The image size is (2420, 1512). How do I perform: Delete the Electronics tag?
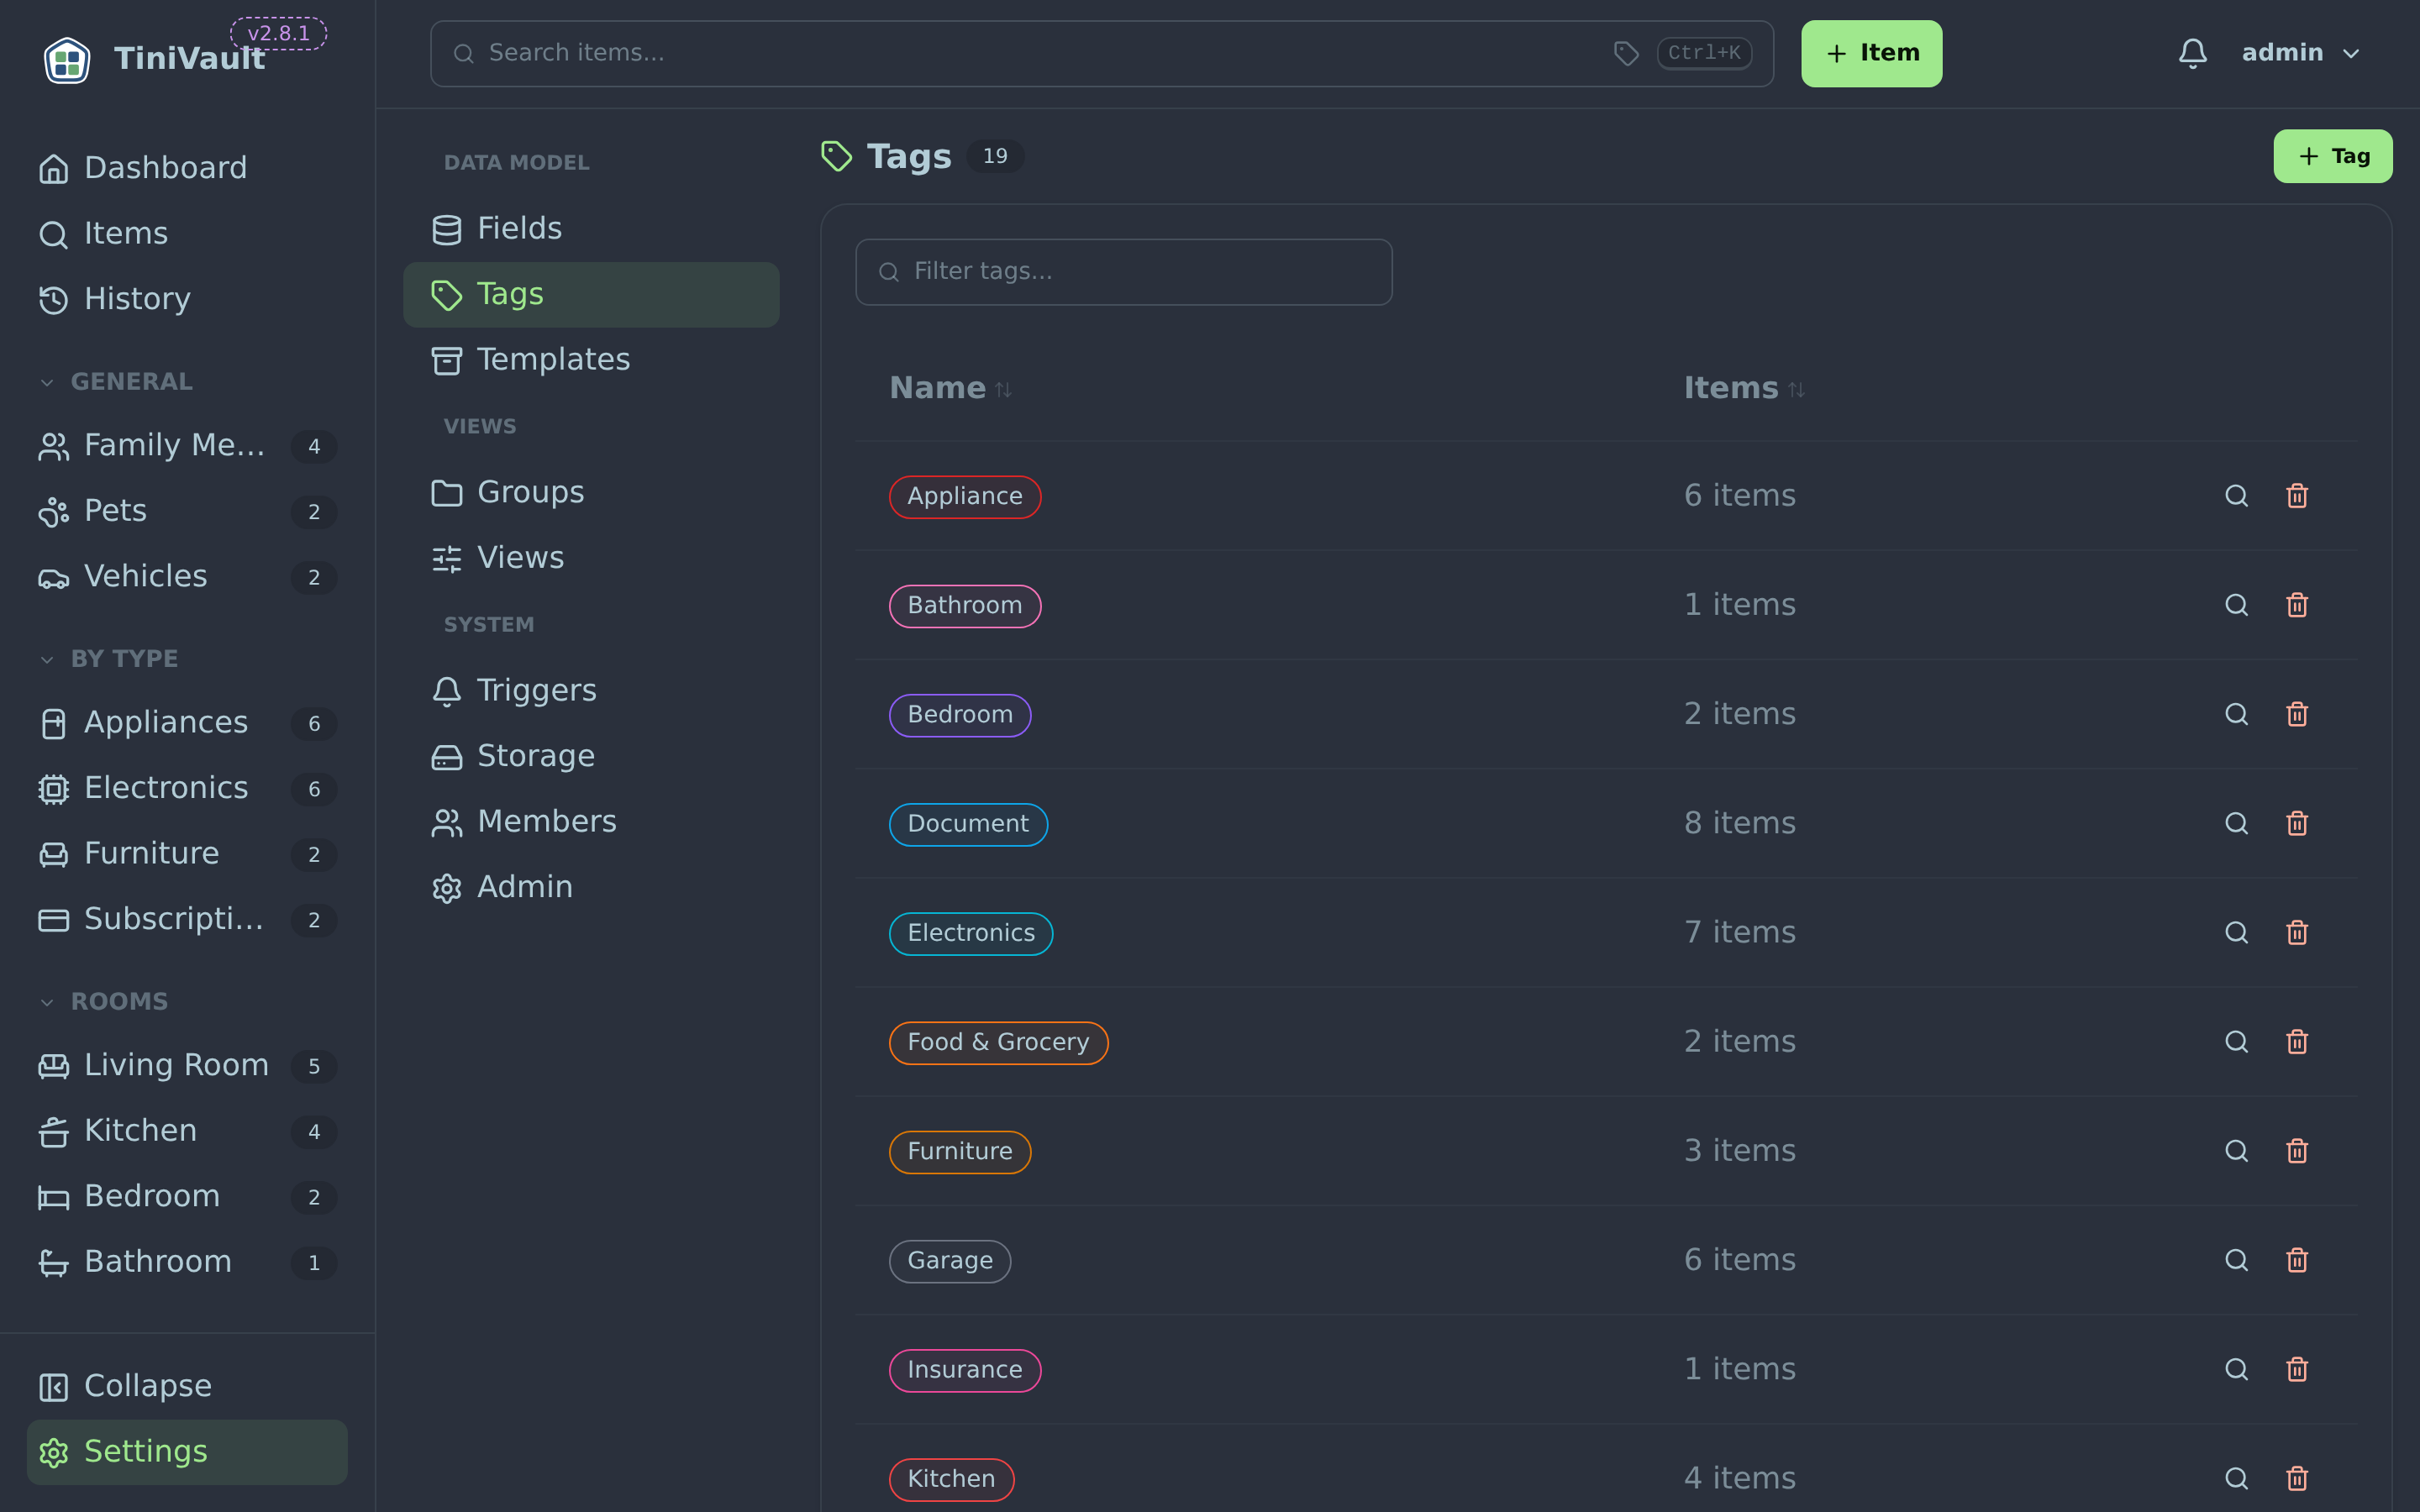tap(2297, 932)
